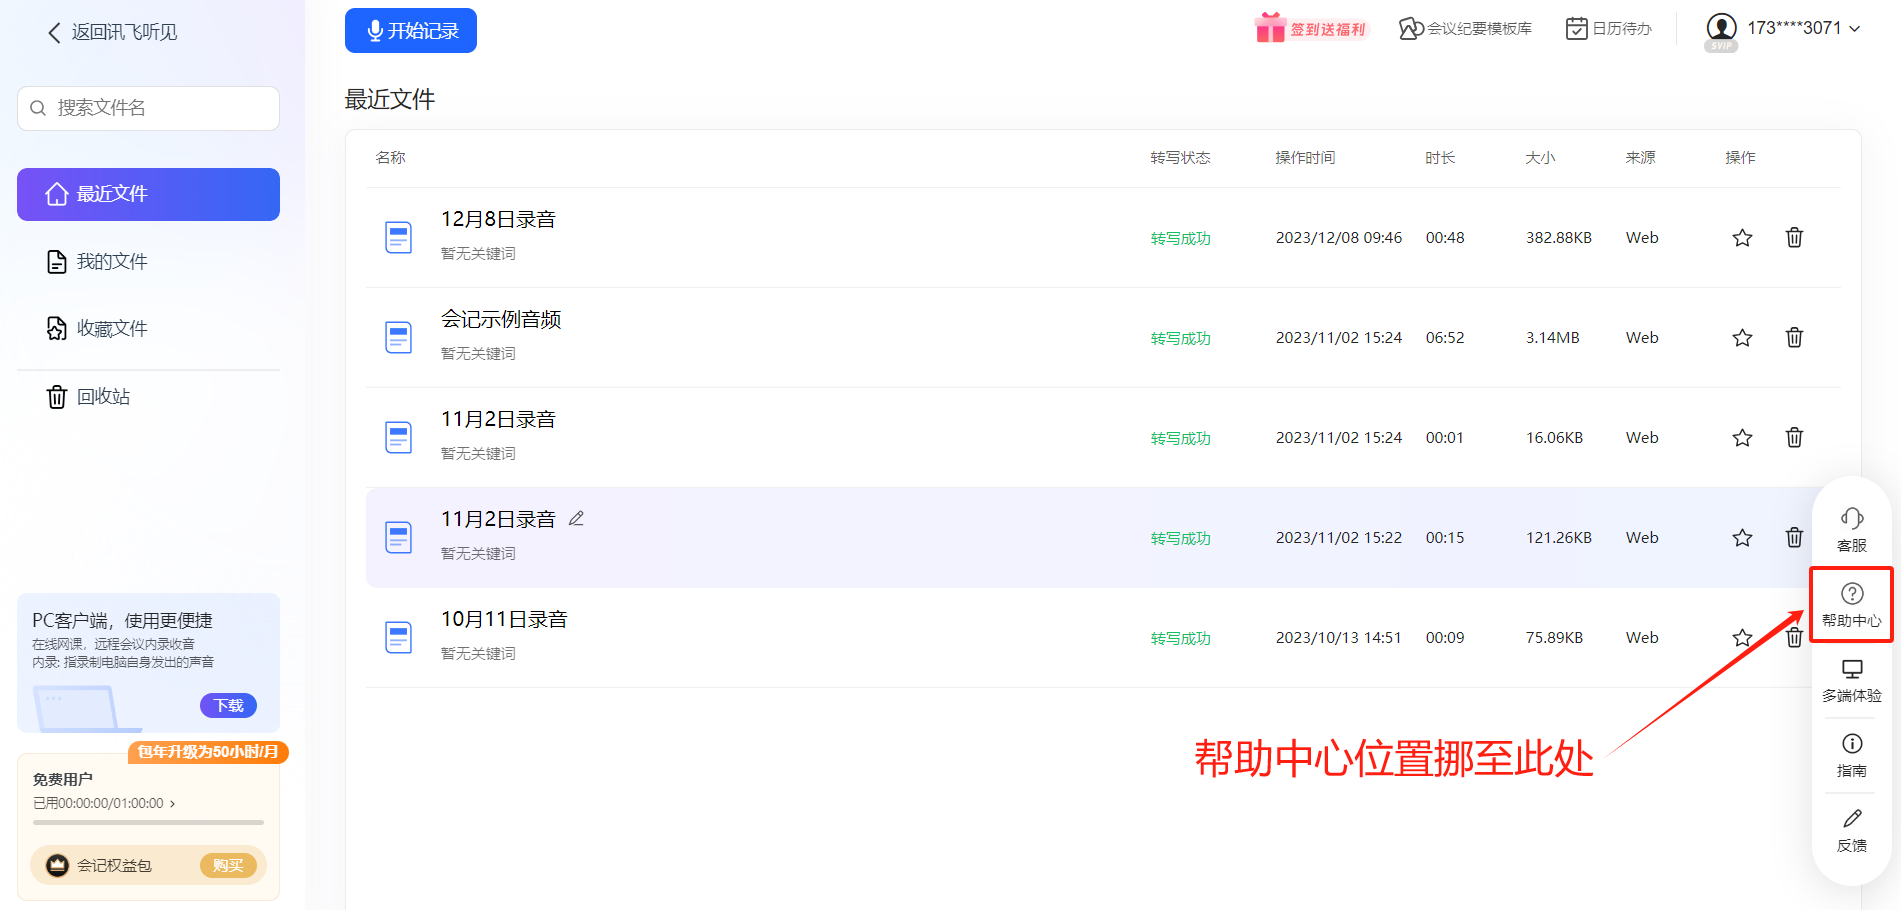1901x910 pixels.
Task: Open the 指南 guide icon
Action: [x=1851, y=744]
